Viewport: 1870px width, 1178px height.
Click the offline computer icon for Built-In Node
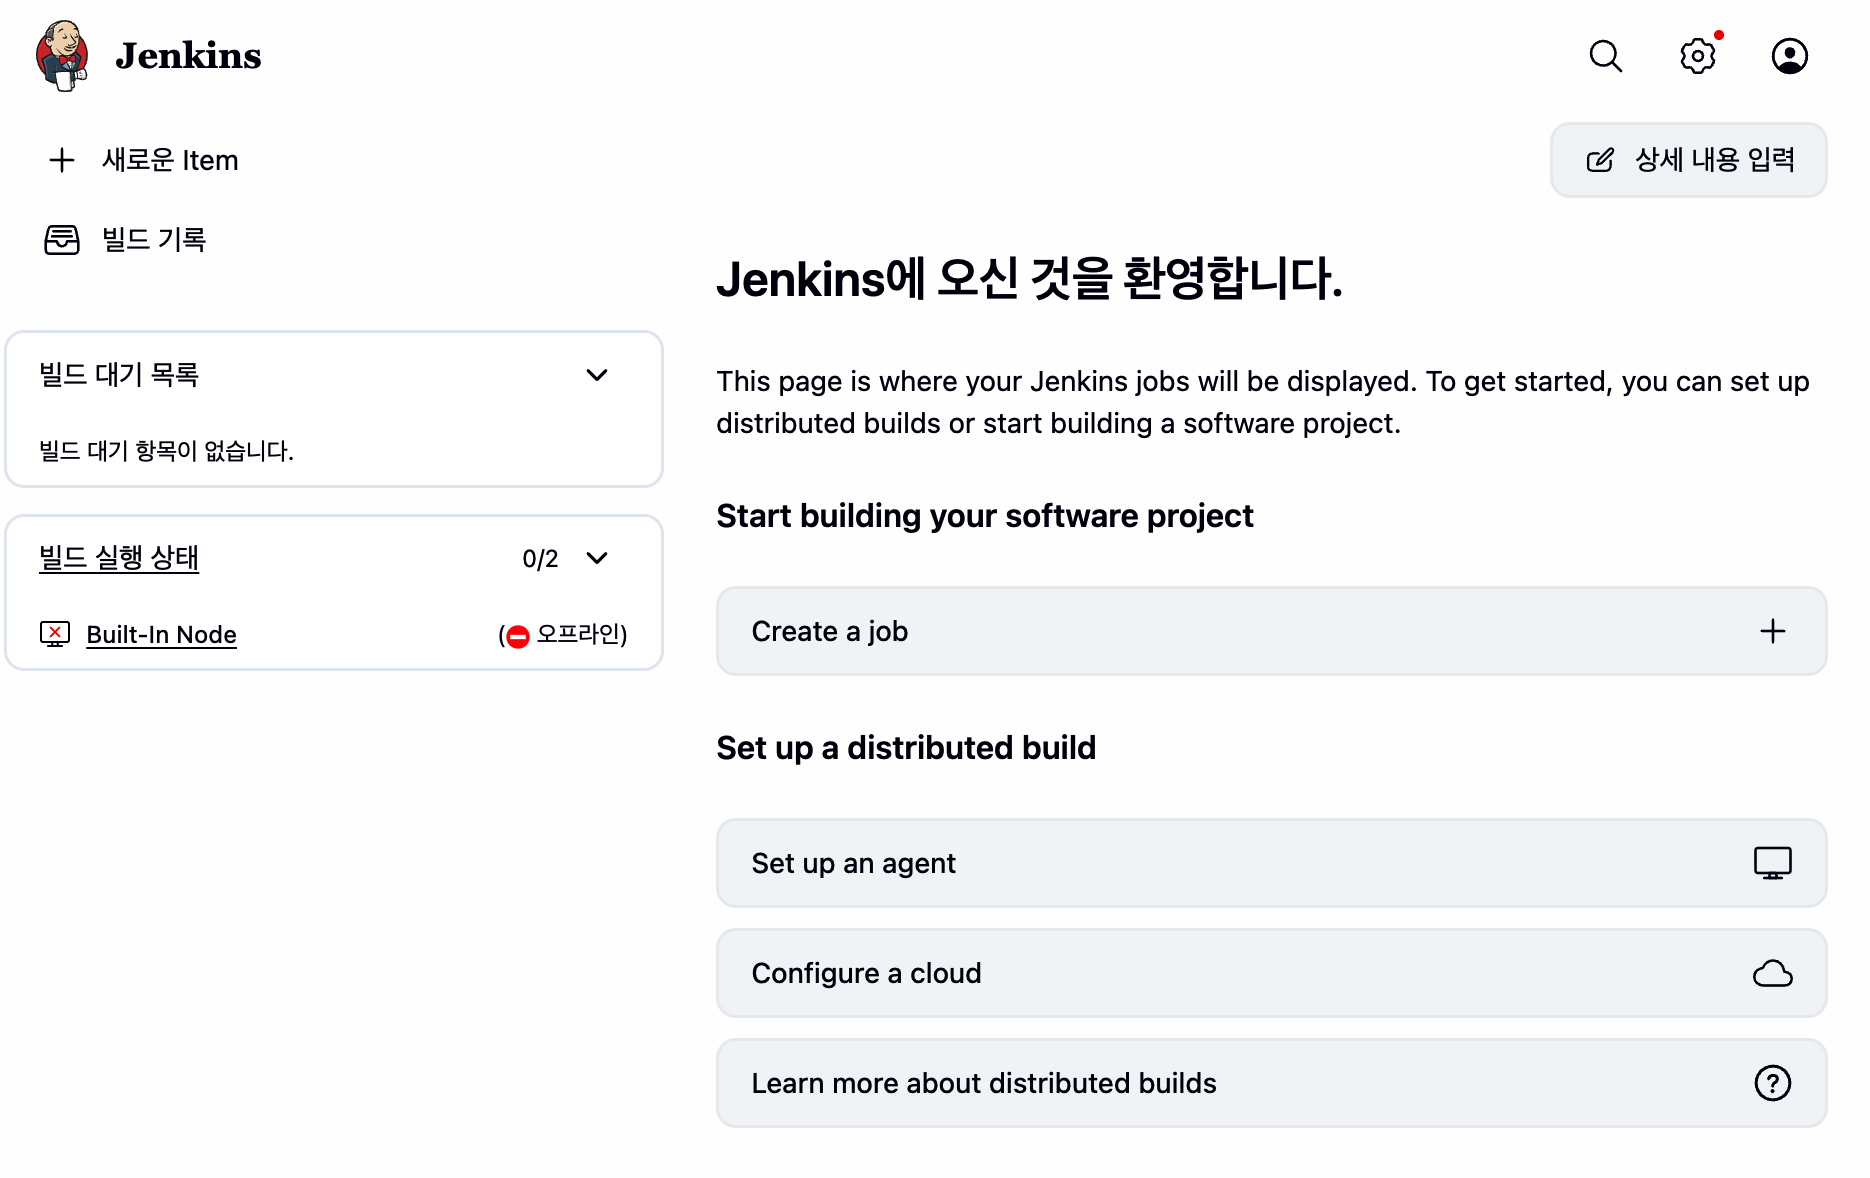(55, 634)
